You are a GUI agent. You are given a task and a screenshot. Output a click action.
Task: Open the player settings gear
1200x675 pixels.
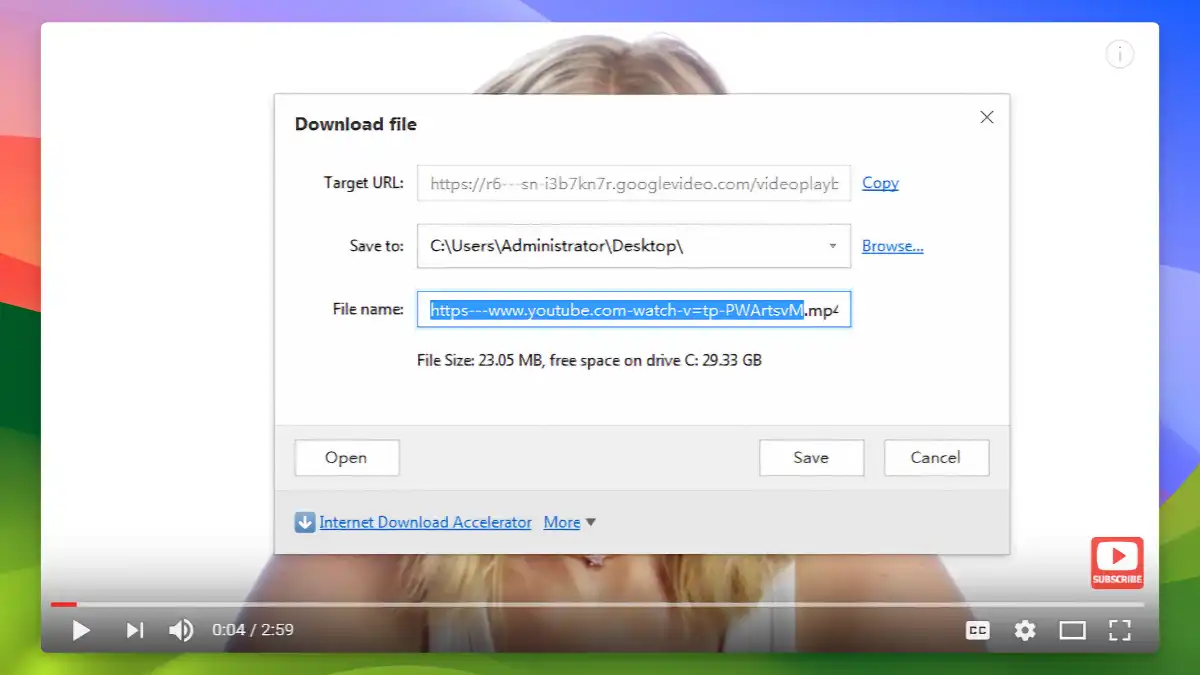[x=1024, y=630]
